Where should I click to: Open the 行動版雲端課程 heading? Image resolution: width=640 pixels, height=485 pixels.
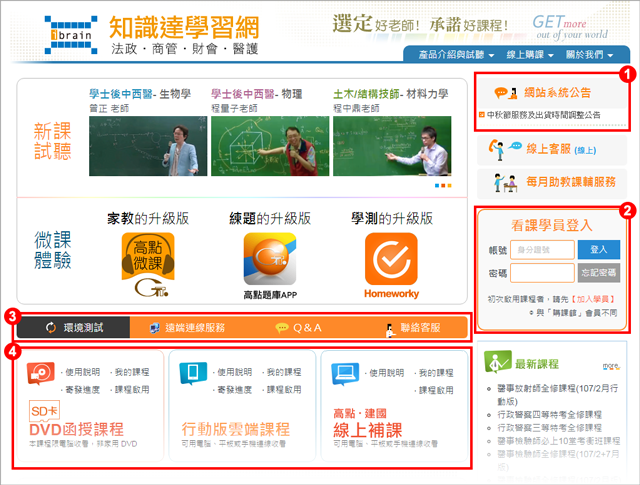[x=236, y=429]
